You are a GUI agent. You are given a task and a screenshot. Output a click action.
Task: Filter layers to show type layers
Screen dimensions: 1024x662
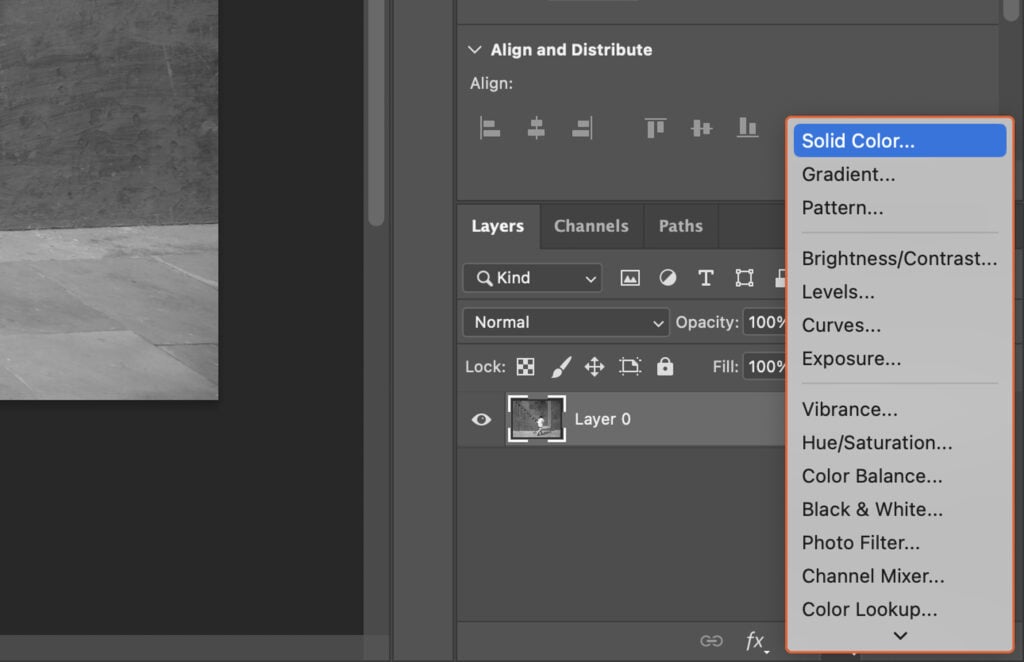pos(706,277)
